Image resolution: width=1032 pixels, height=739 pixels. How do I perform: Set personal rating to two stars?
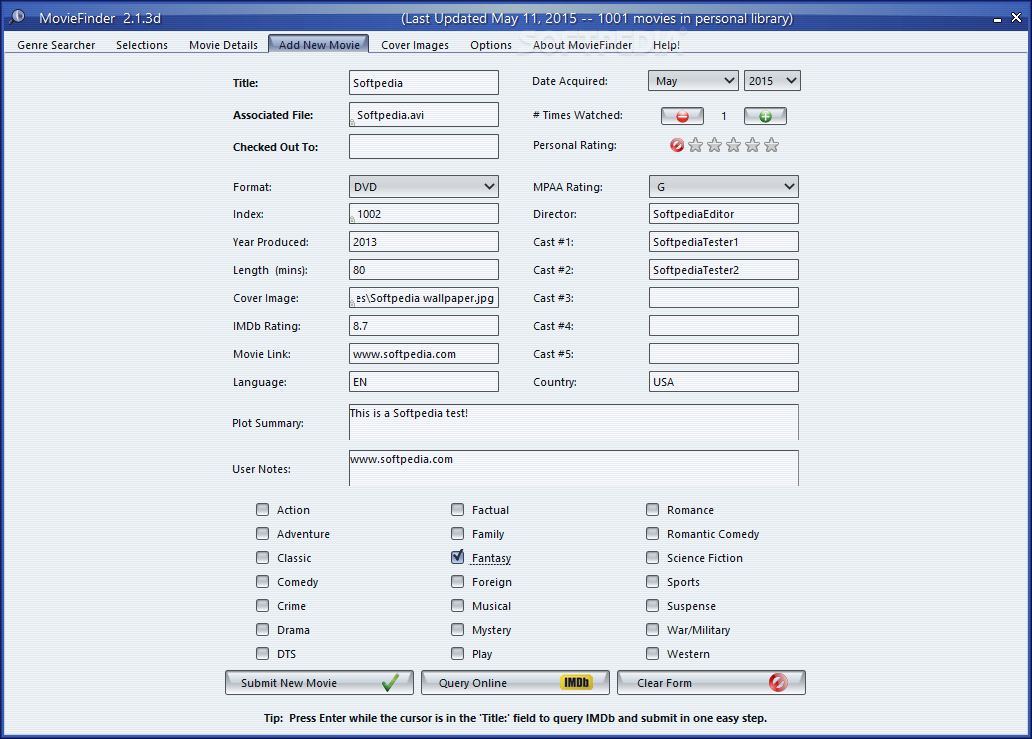[x=714, y=145]
